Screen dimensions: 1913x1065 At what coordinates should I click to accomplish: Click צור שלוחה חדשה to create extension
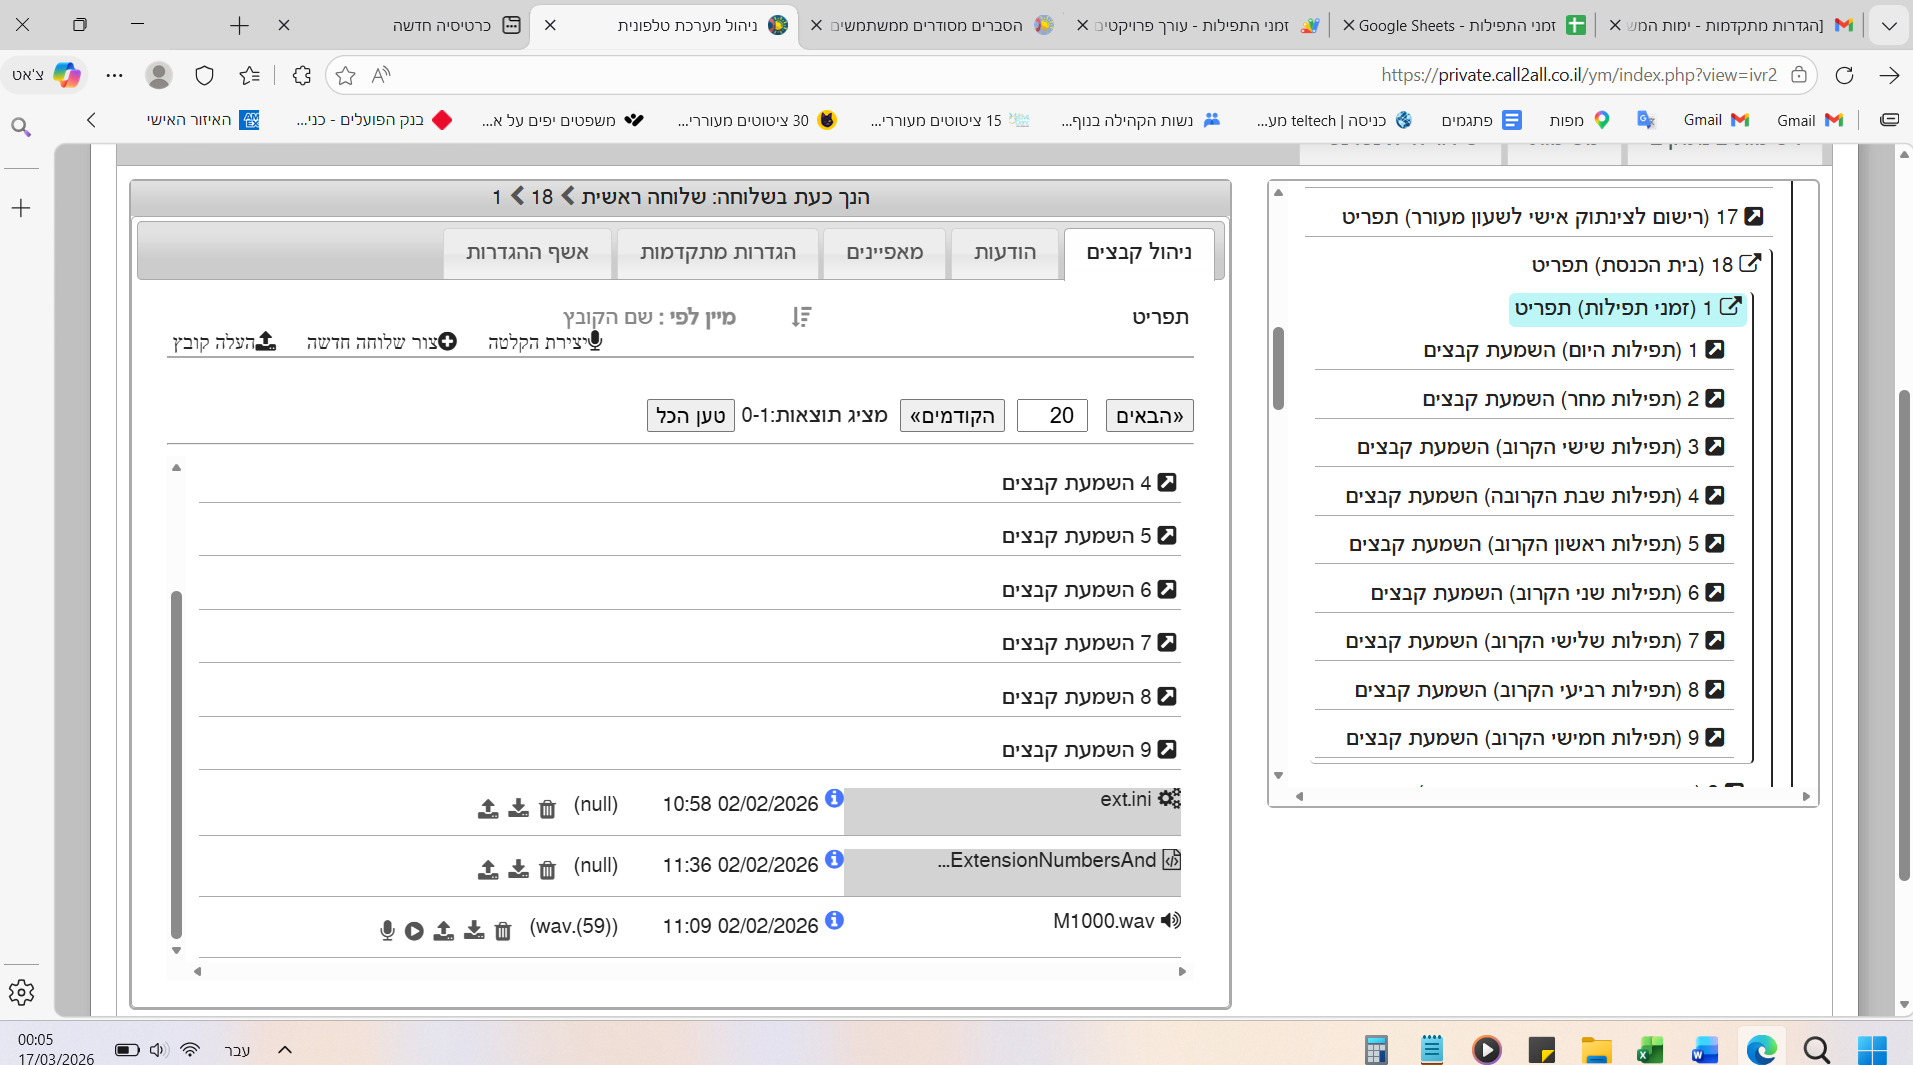pos(381,342)
